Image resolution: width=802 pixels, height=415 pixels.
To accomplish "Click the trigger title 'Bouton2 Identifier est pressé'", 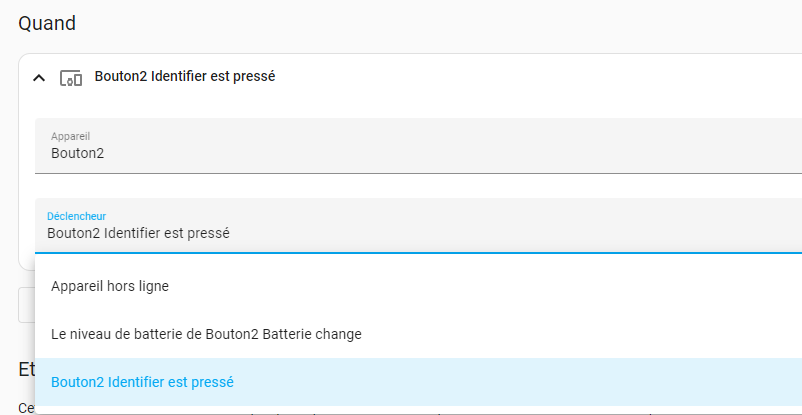I will pos(184,76).
